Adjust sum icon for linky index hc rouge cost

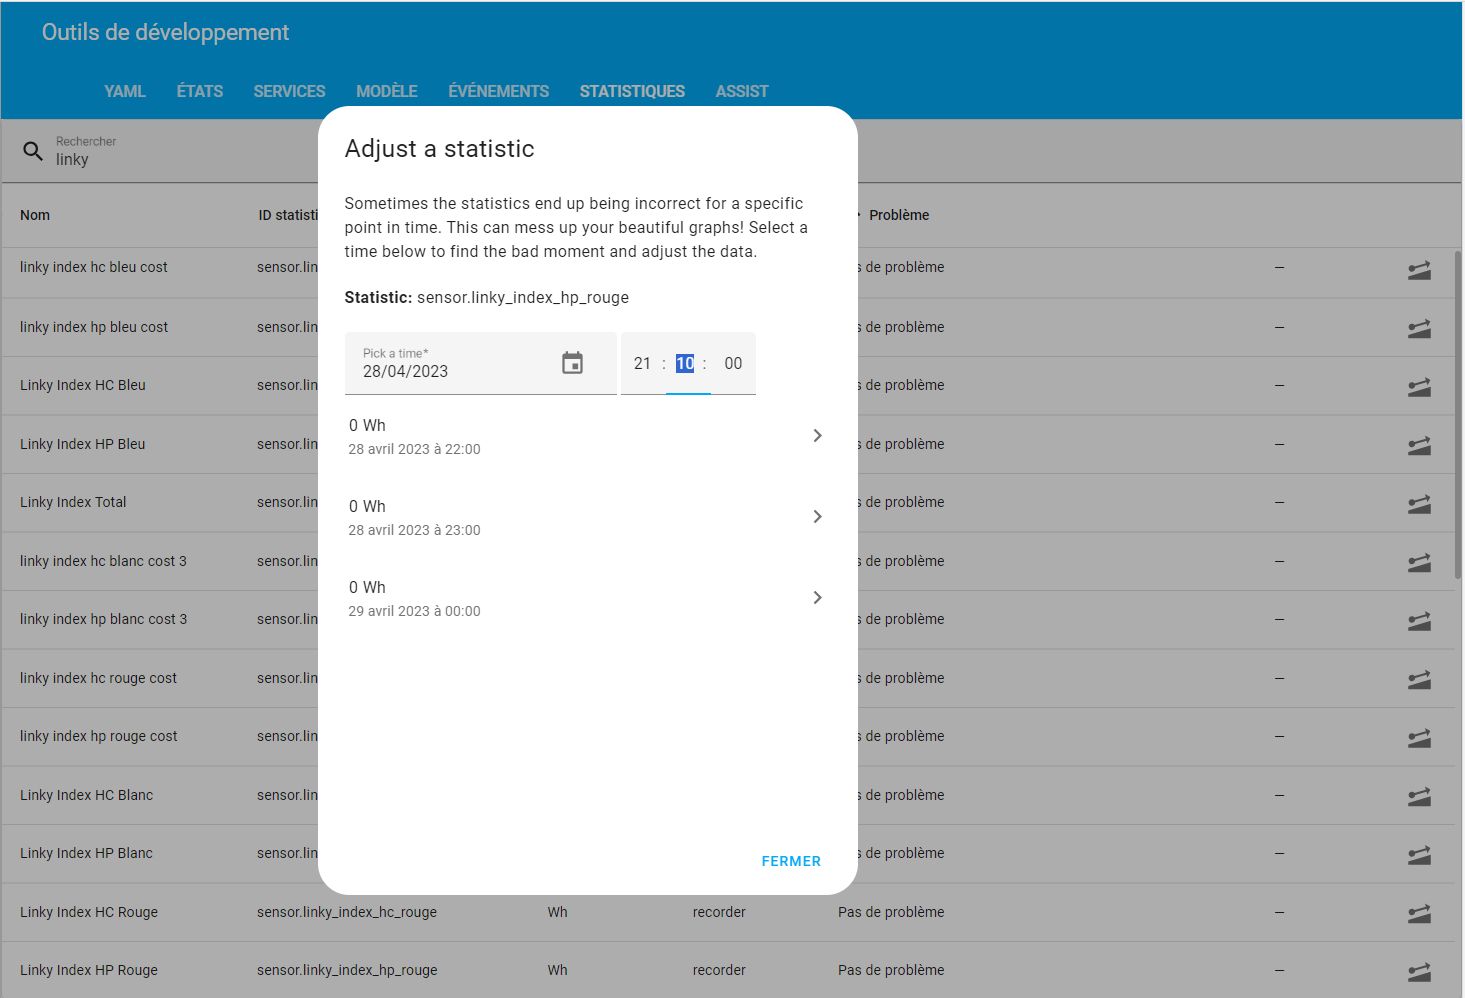click(1419, 680)
